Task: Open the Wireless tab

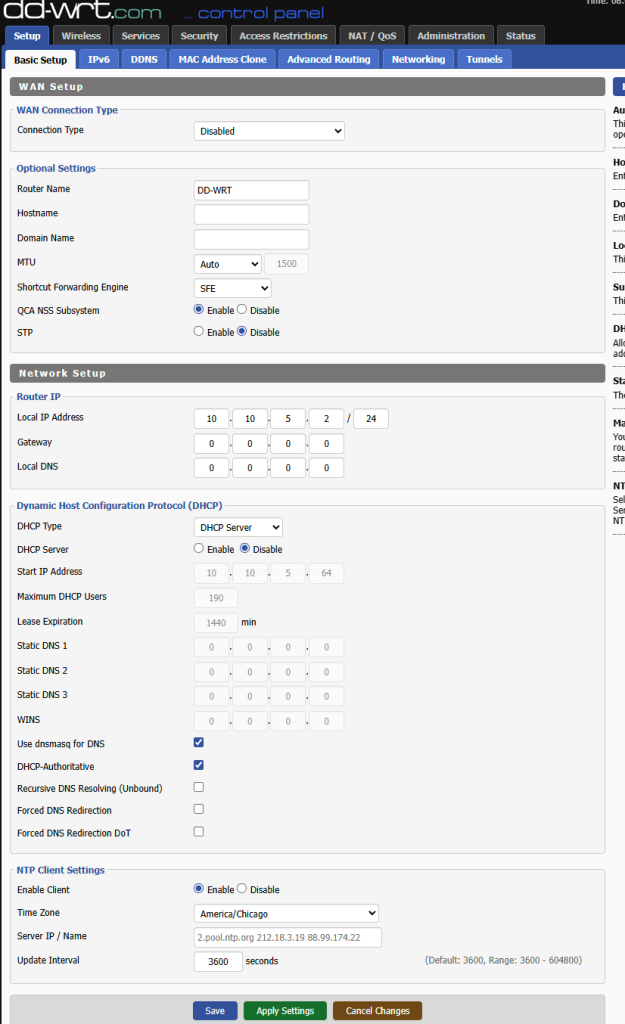Action: click(80, 36)
